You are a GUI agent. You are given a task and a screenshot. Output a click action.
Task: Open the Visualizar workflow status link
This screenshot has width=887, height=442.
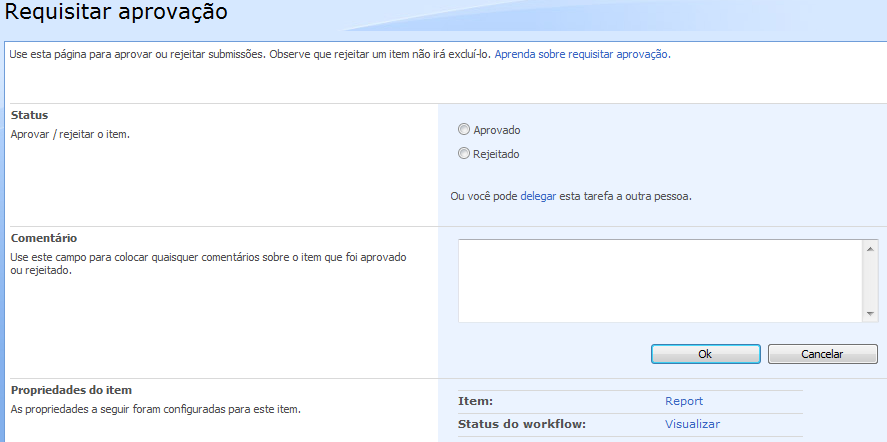[692, 424]
